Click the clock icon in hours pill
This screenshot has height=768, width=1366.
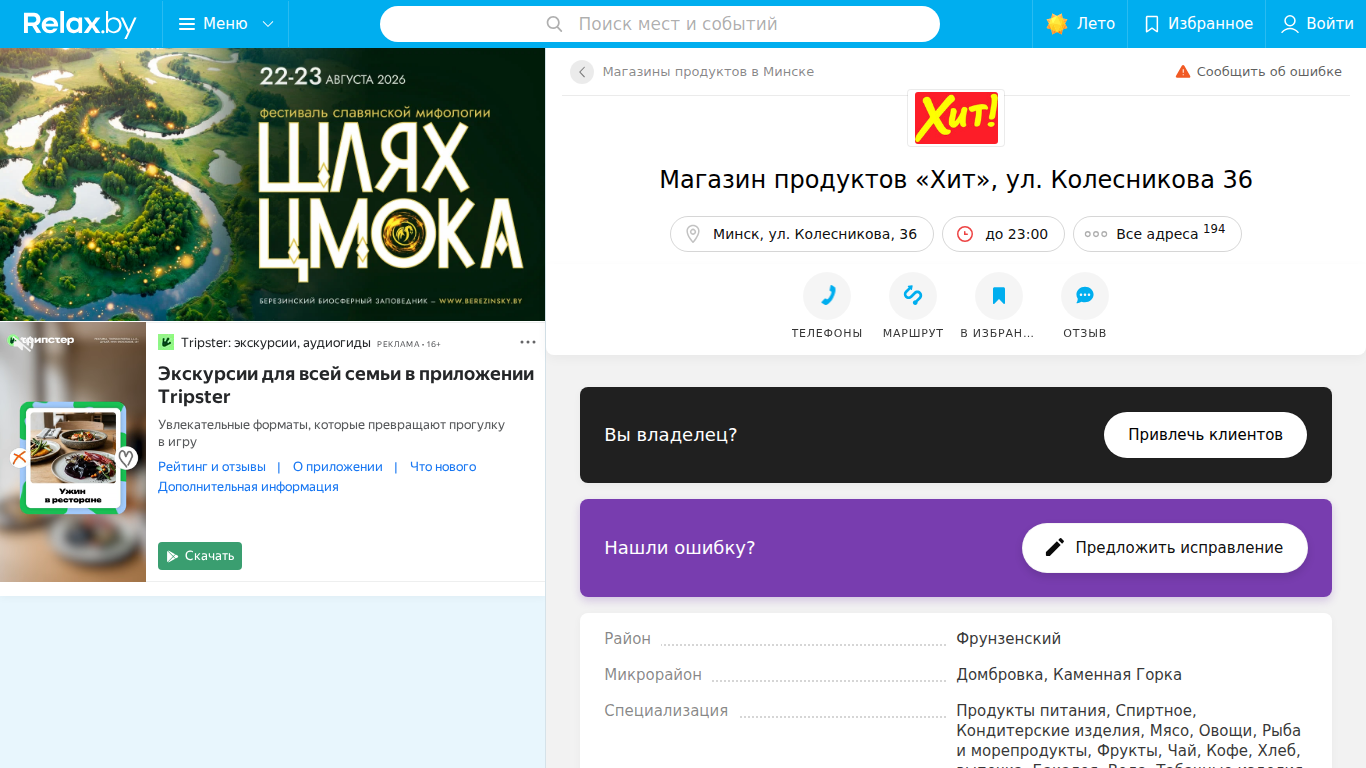coord(965,234)
